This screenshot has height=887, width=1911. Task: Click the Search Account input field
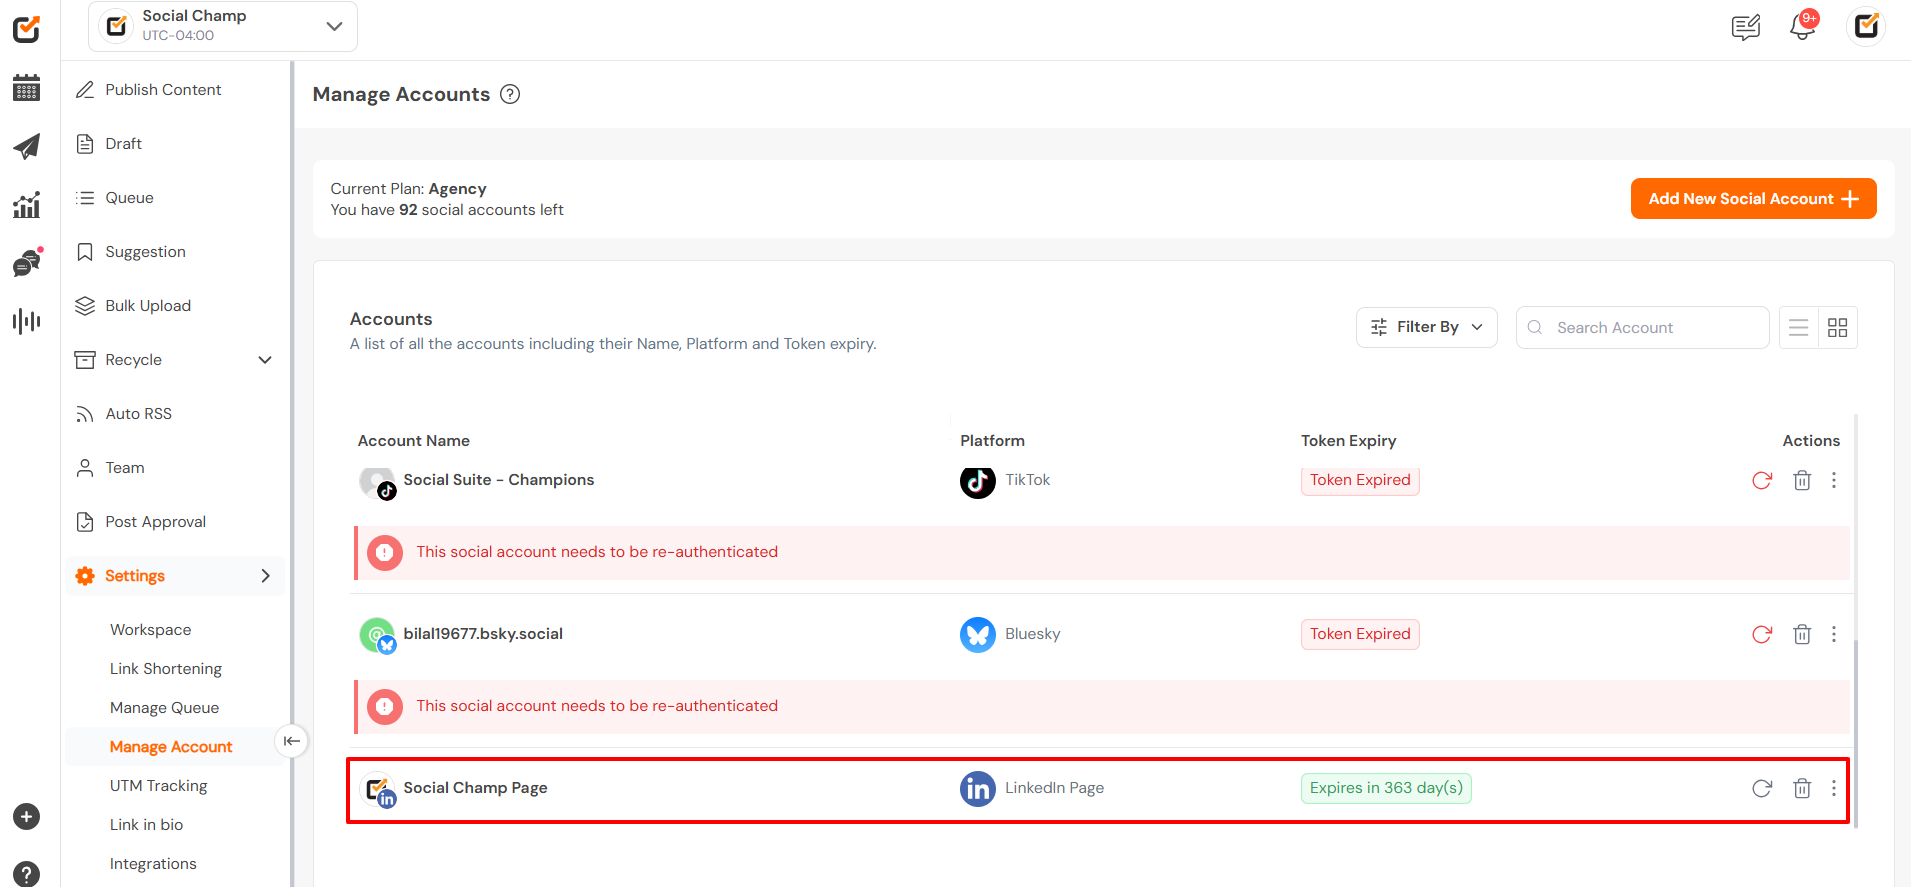coord(1643,328)
